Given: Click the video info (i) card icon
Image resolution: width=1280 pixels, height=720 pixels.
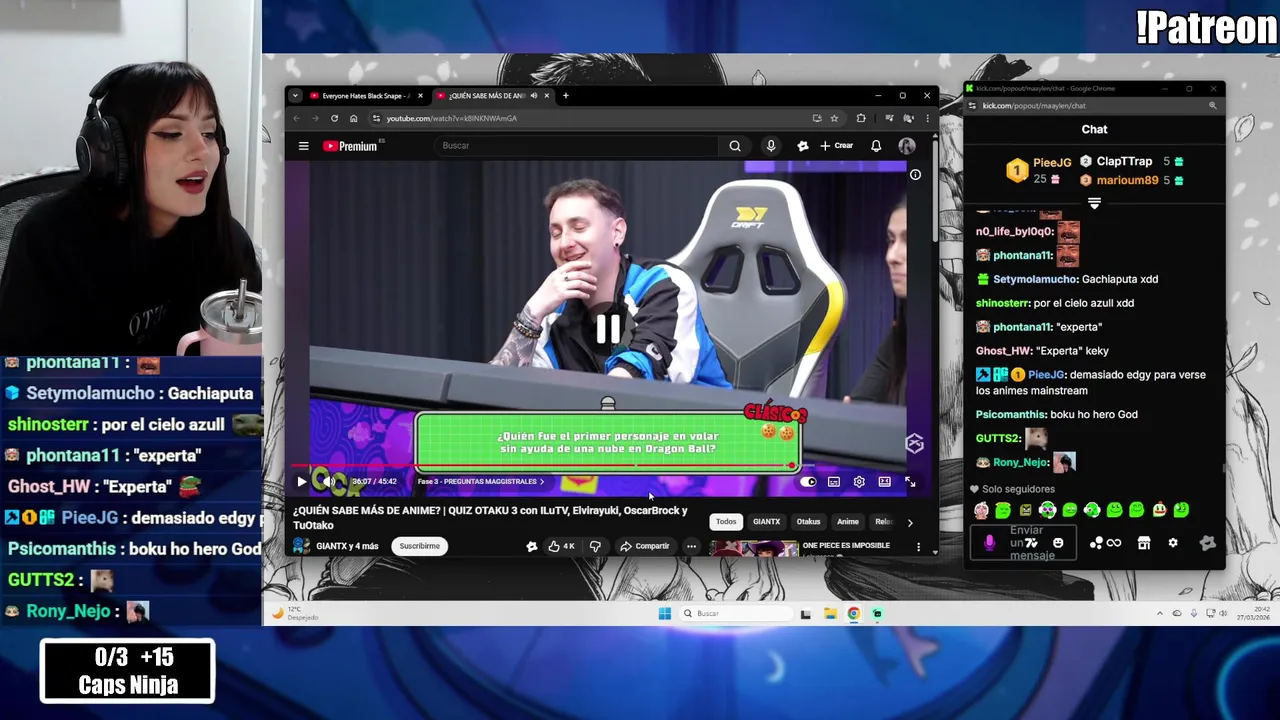Looking at the screenshot, I should pos(914,175).
